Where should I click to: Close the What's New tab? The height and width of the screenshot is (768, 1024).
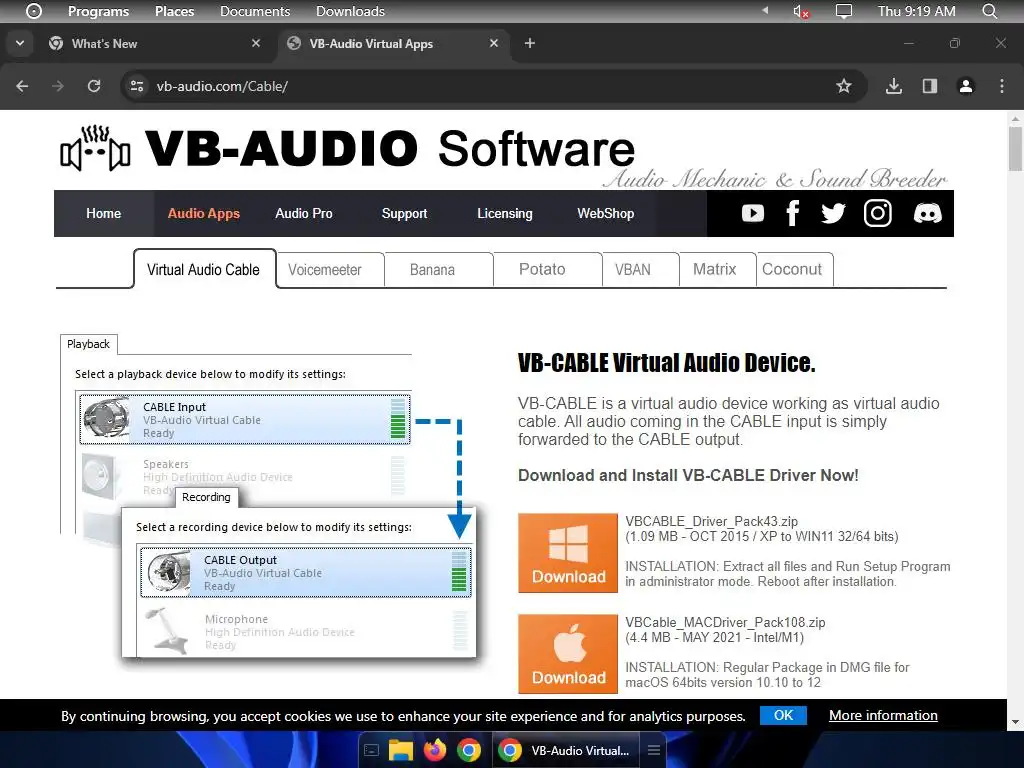[x=256, y=43]
